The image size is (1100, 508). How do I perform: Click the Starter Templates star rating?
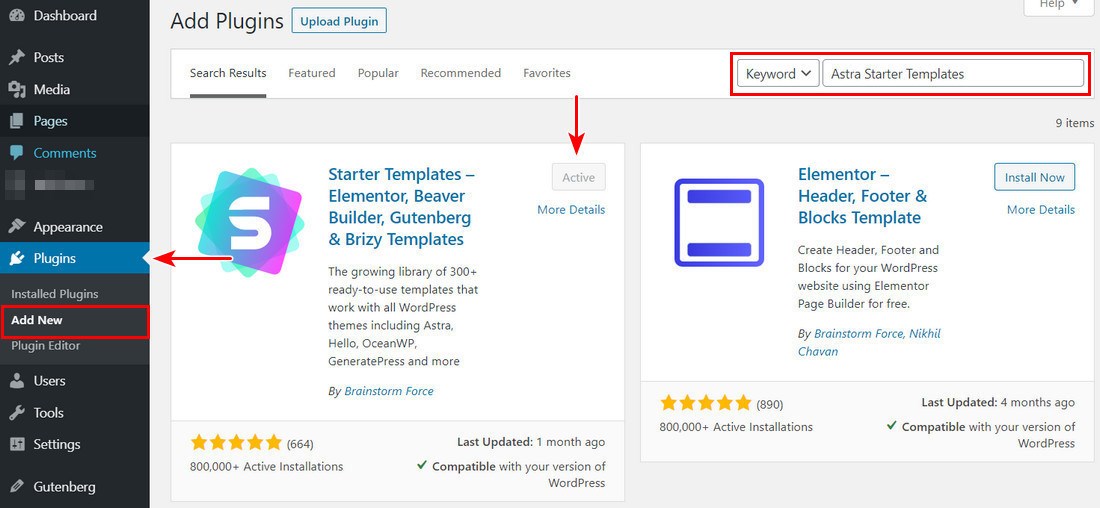coord(236,442)
